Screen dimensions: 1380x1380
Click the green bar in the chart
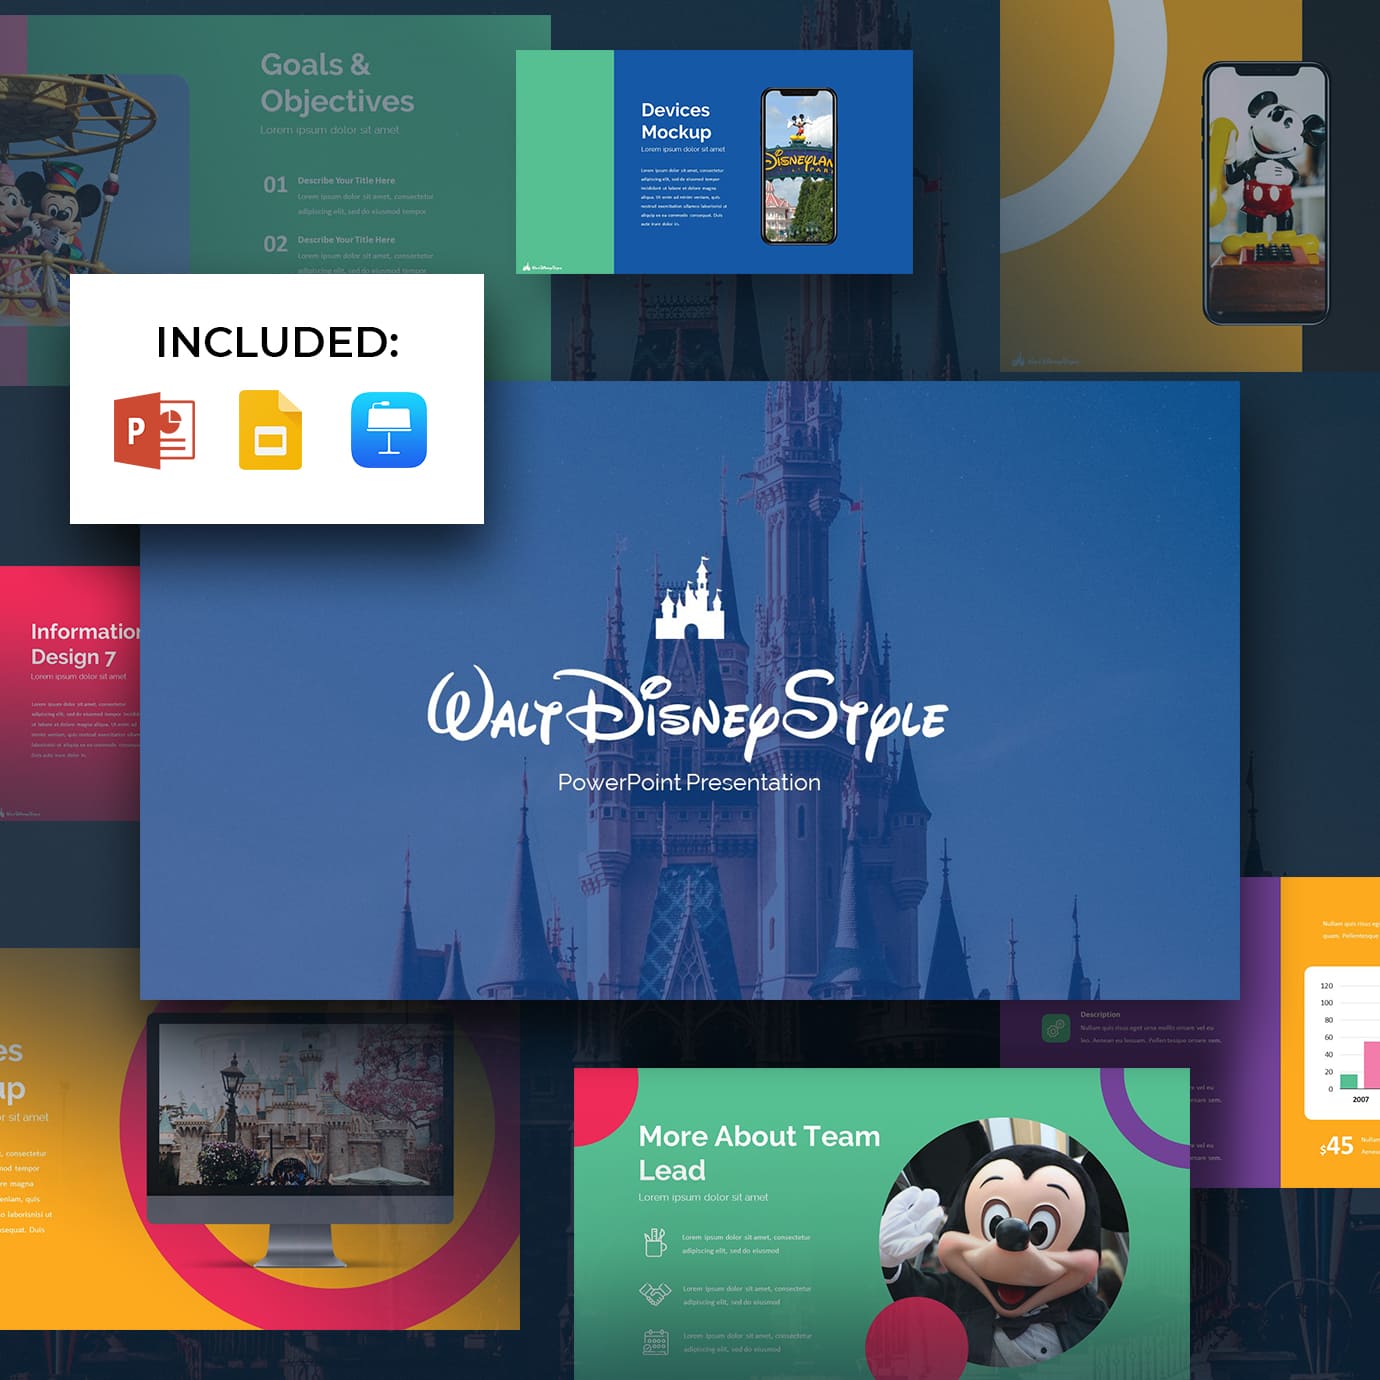(1349, 1081)
